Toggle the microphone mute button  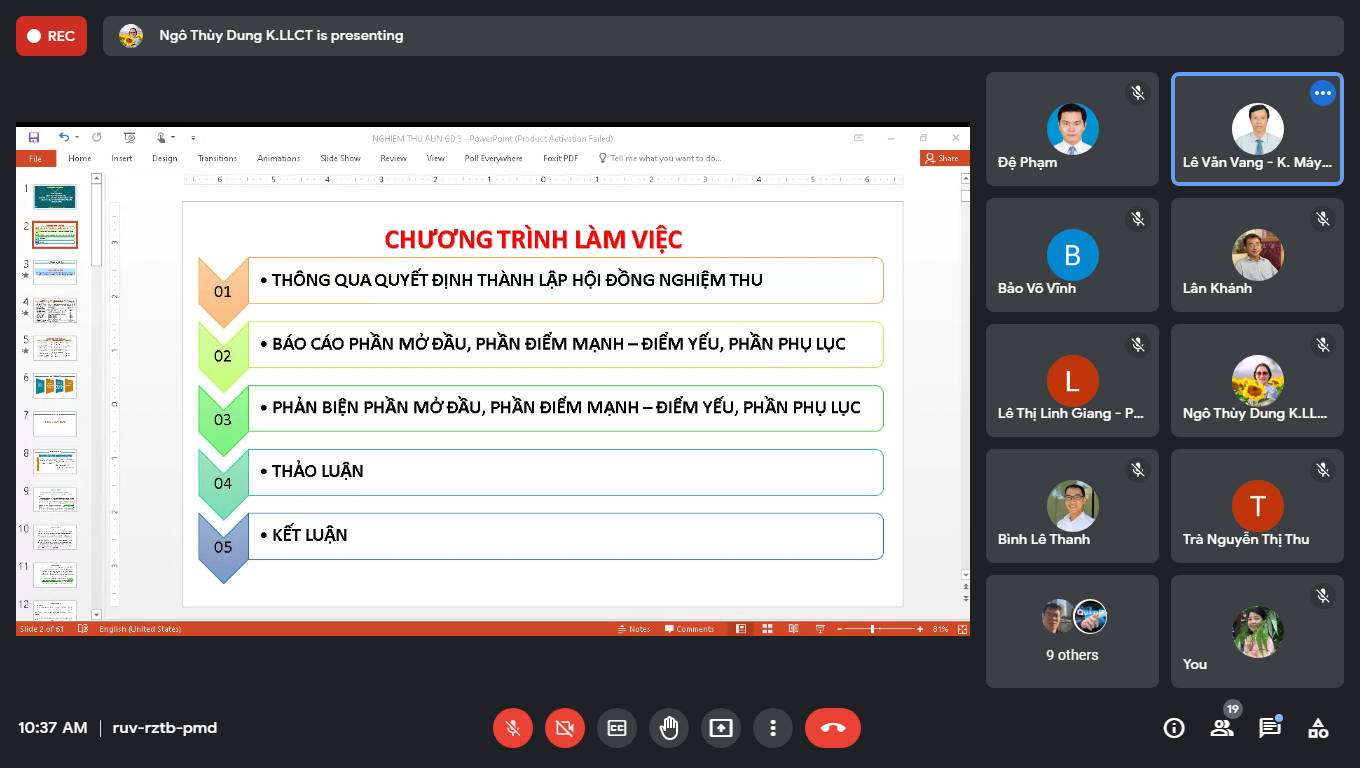click(x=513, y=728)
